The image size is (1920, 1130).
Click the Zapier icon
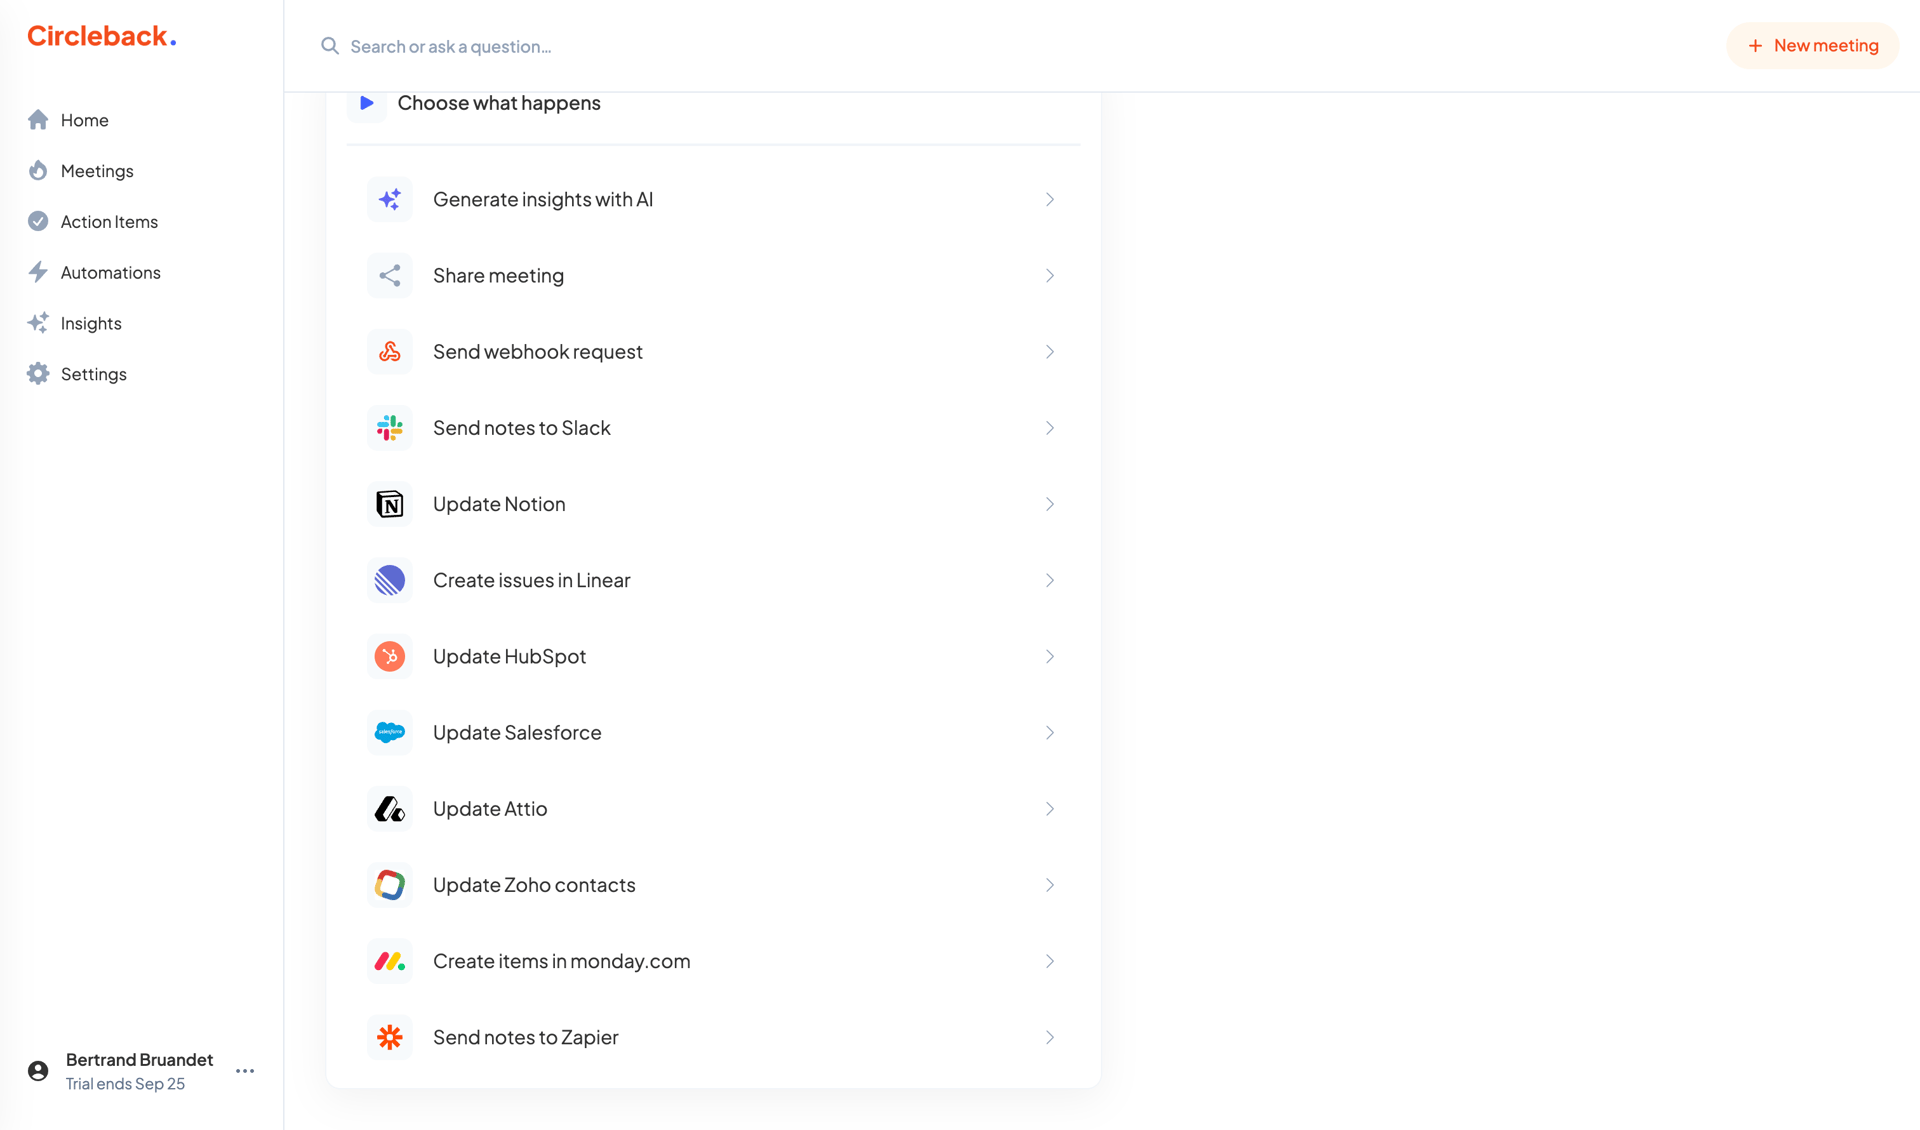point(389,1037)
